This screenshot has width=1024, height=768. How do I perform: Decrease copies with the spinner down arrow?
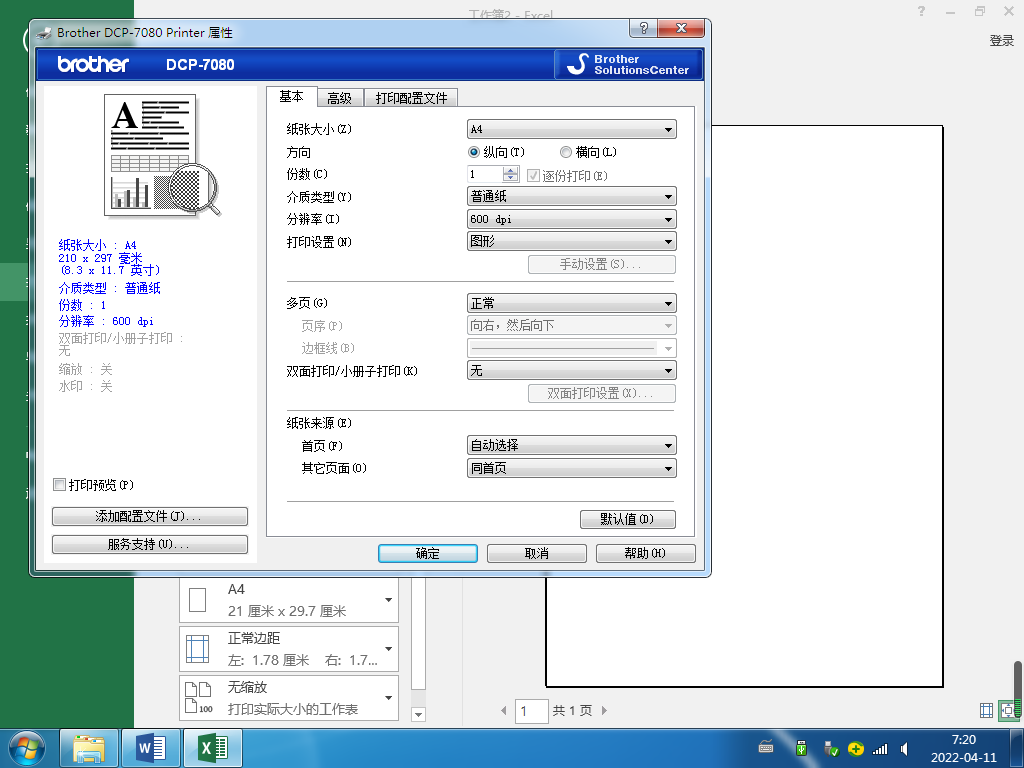(x=511, y=178)
